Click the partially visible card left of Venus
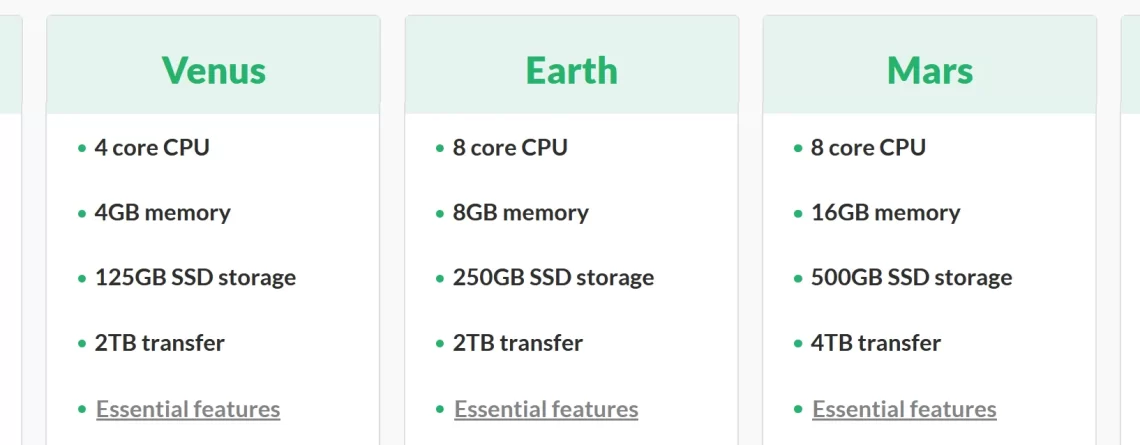This screenshot has width=1140, height=445. (x=11, y=230)
